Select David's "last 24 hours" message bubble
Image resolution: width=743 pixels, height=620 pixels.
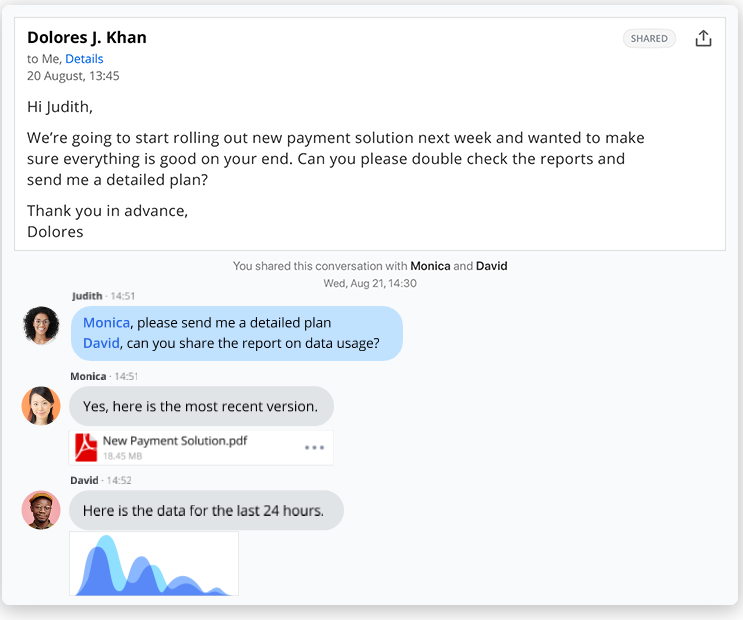[x=204, y=510]
